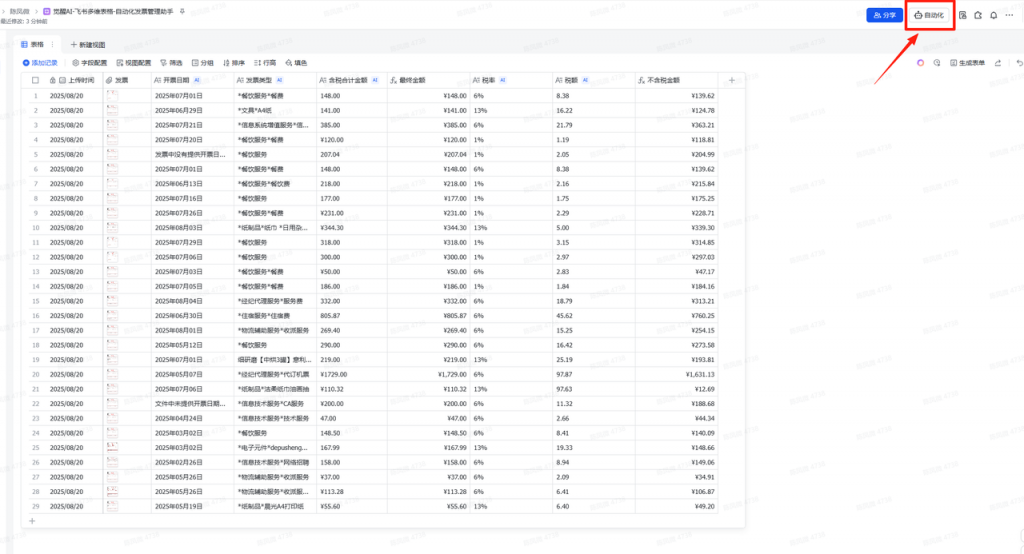Click the 发票 attachment column header

click(127, 80)
